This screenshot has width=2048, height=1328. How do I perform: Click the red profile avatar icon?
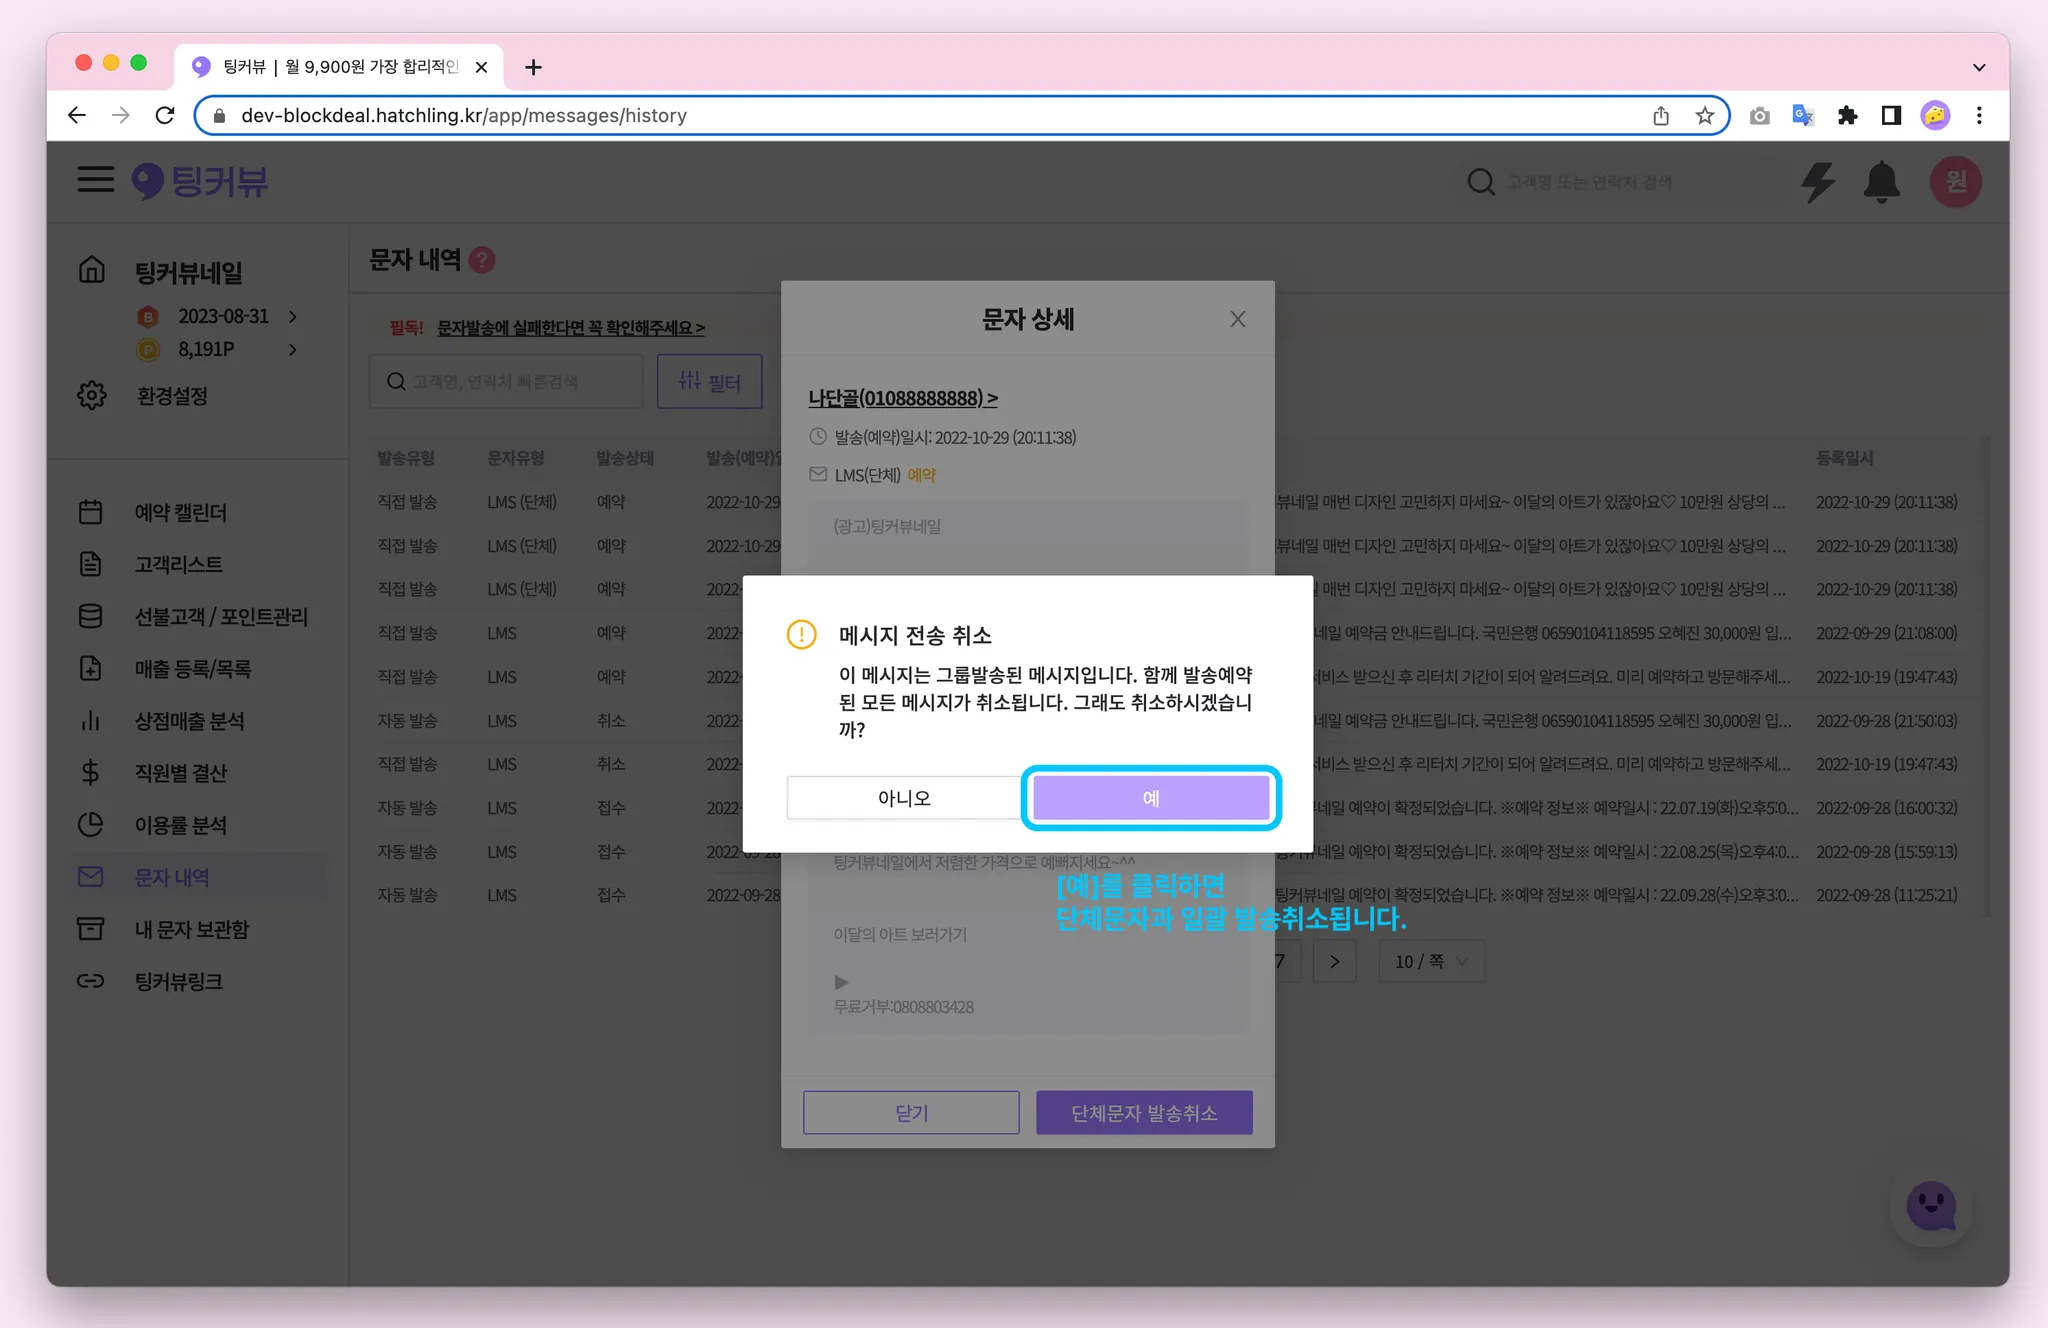[1955, 182]
